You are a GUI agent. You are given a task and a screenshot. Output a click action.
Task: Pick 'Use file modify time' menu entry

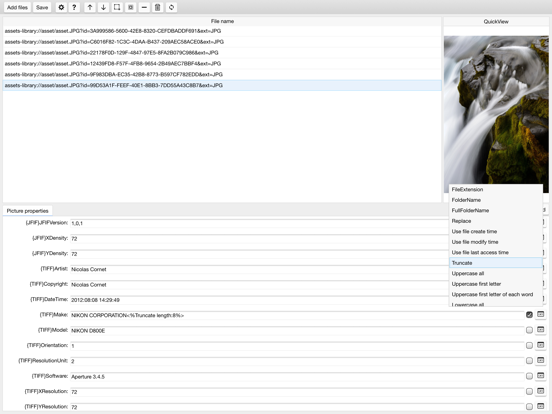click(496, 242)
